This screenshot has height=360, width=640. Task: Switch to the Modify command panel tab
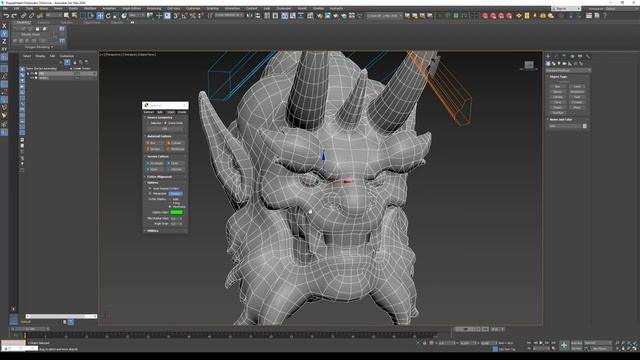click(556, 56)
